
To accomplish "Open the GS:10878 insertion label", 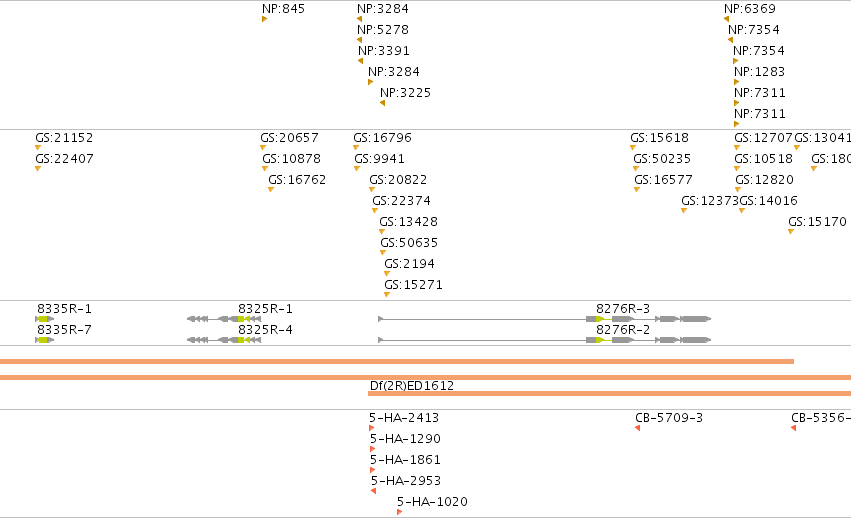I will click(291, 159).
